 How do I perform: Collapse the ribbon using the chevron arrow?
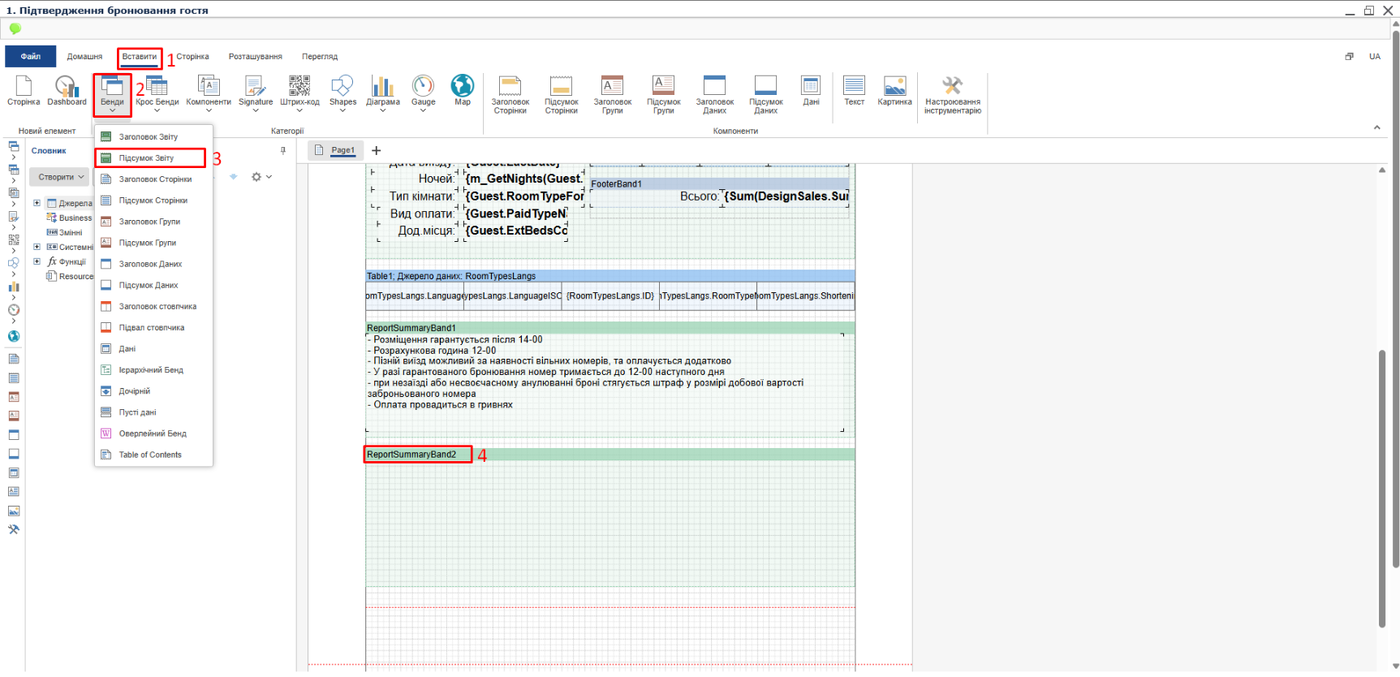click(x=1377, y=128)
